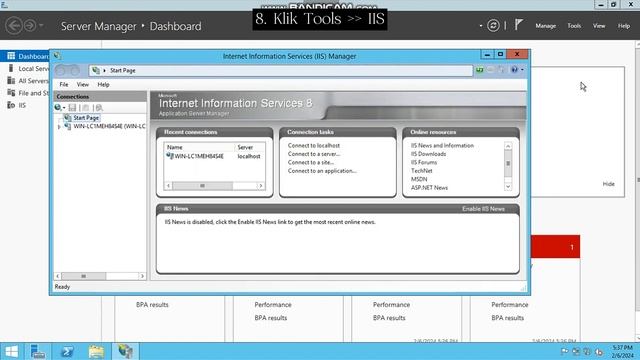Open the notifications flag in Server Manager
This screenshot has width=640, height=360.
(x=518, y=25)
